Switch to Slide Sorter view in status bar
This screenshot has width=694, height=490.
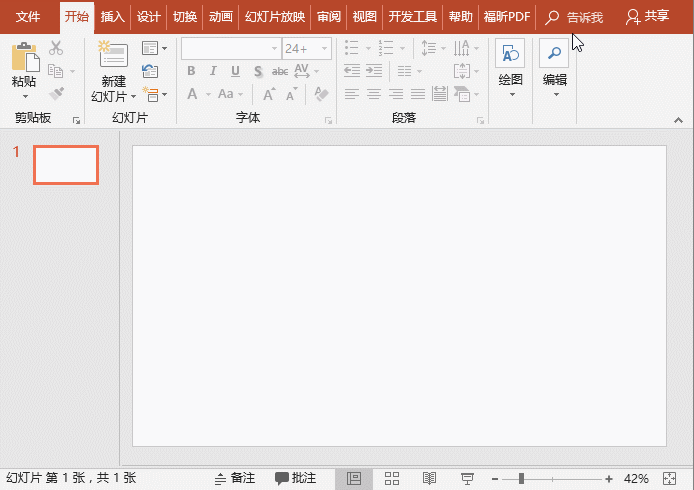392,479
